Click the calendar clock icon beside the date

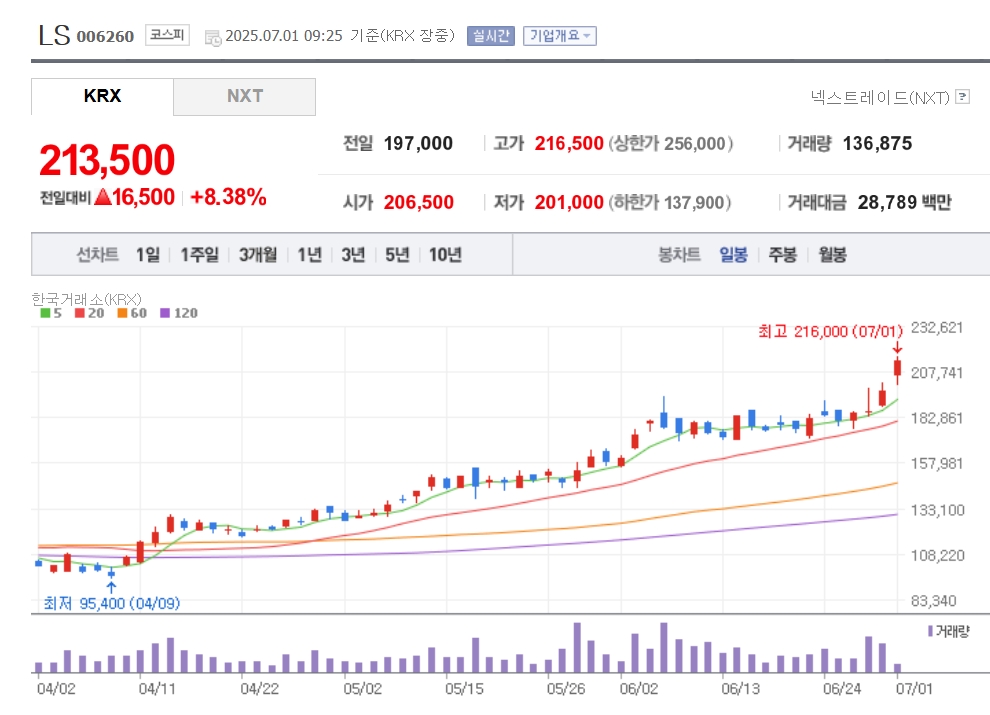pyautogui.click(x=213, y=38)
